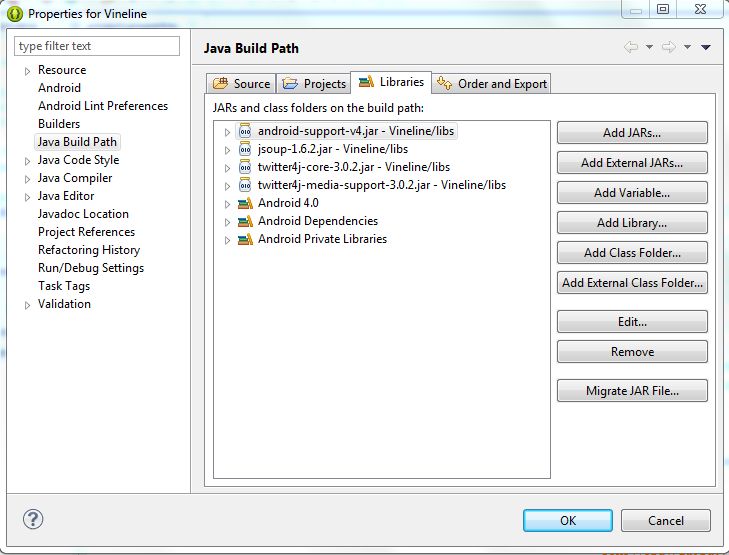Expand the Validation category
This screenshot has height=555, width=729.
[x=27, y=305]
